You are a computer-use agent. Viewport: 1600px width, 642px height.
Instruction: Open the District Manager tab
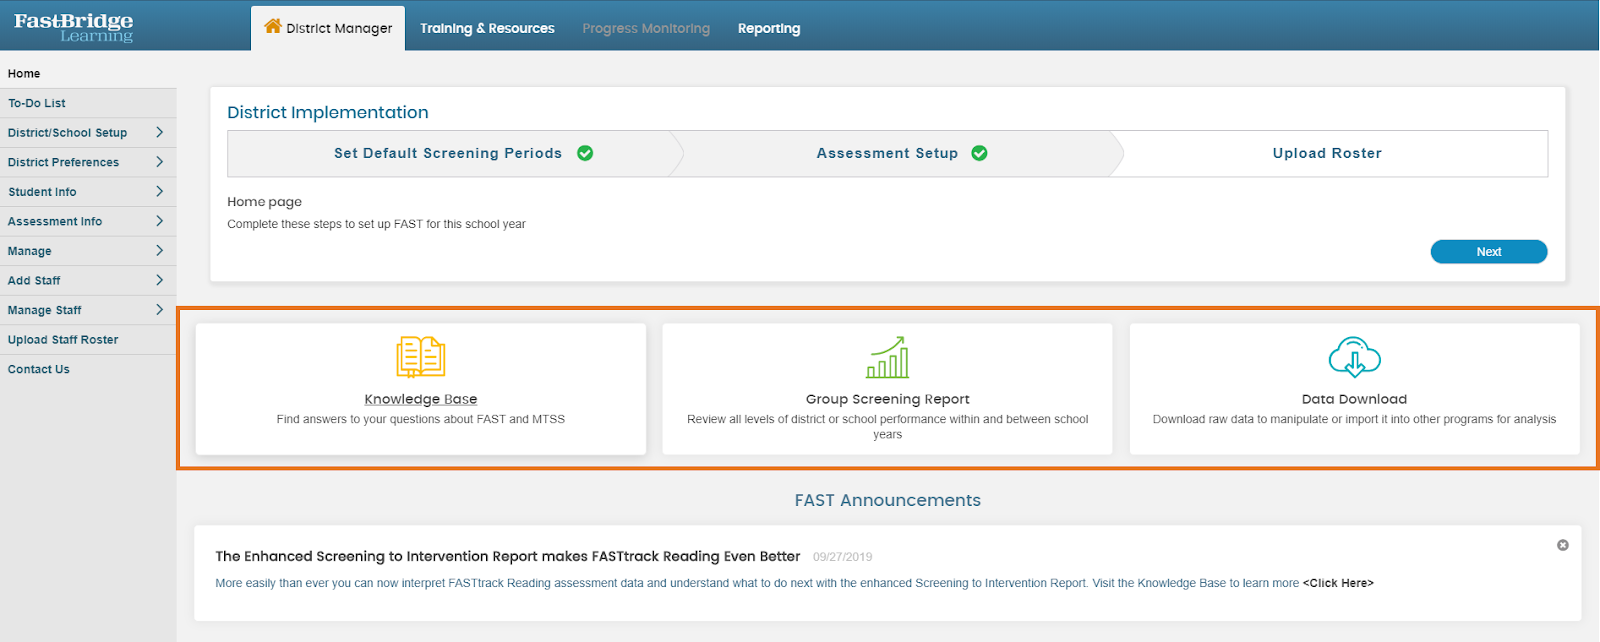click(328, 28)
